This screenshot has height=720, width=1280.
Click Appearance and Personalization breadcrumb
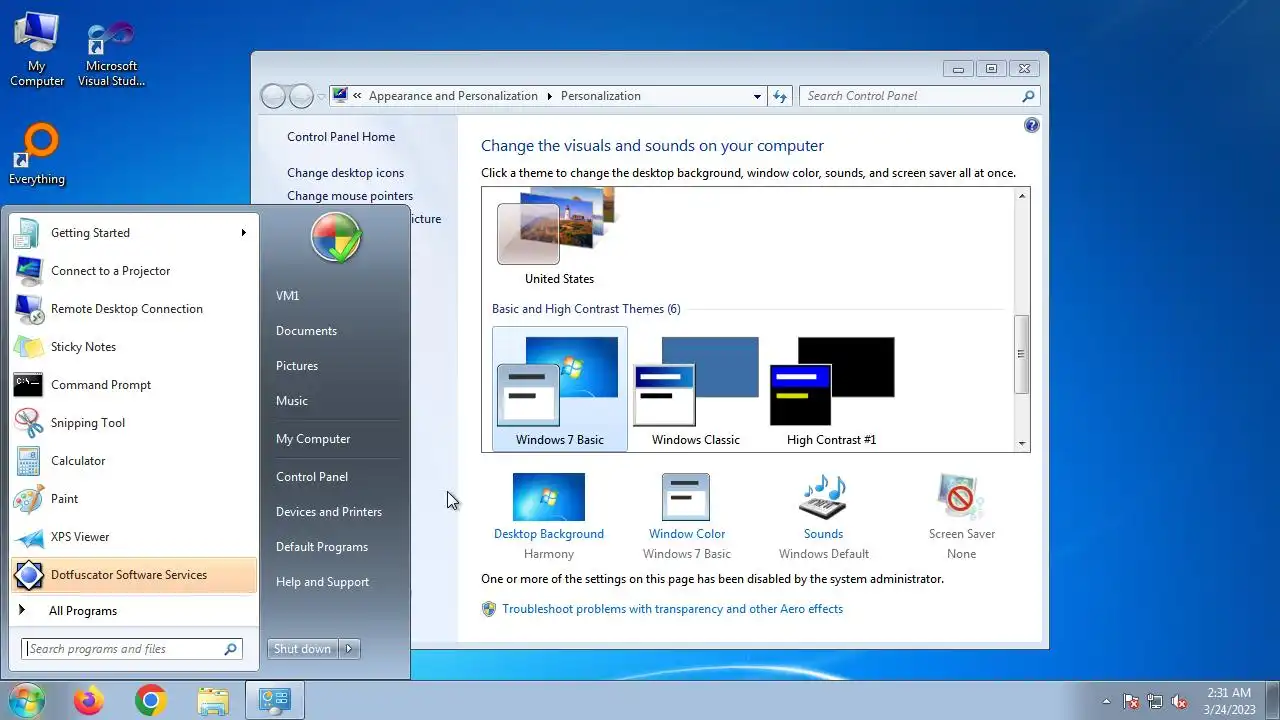[453, 96]
